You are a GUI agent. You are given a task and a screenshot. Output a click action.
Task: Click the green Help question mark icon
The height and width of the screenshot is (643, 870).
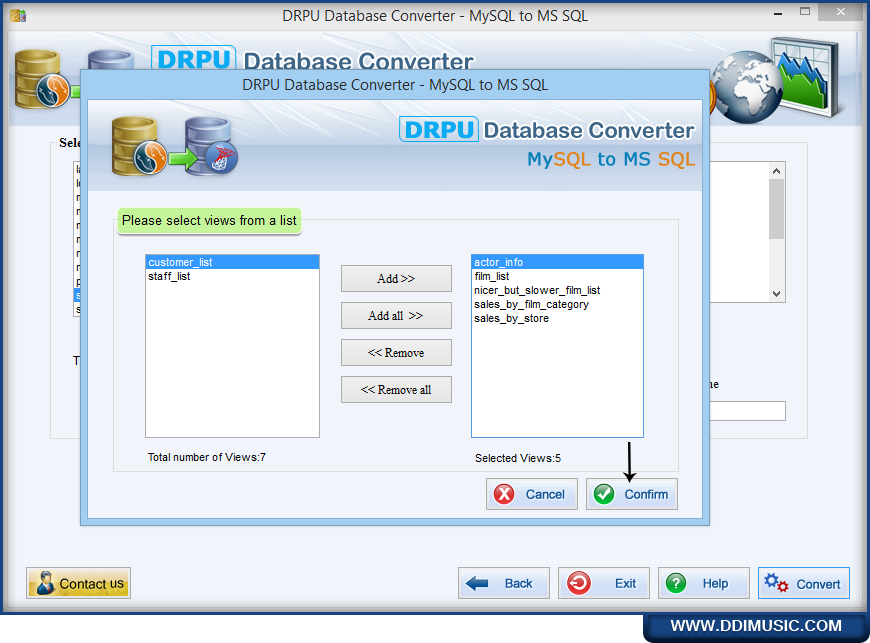click(676, 583)
